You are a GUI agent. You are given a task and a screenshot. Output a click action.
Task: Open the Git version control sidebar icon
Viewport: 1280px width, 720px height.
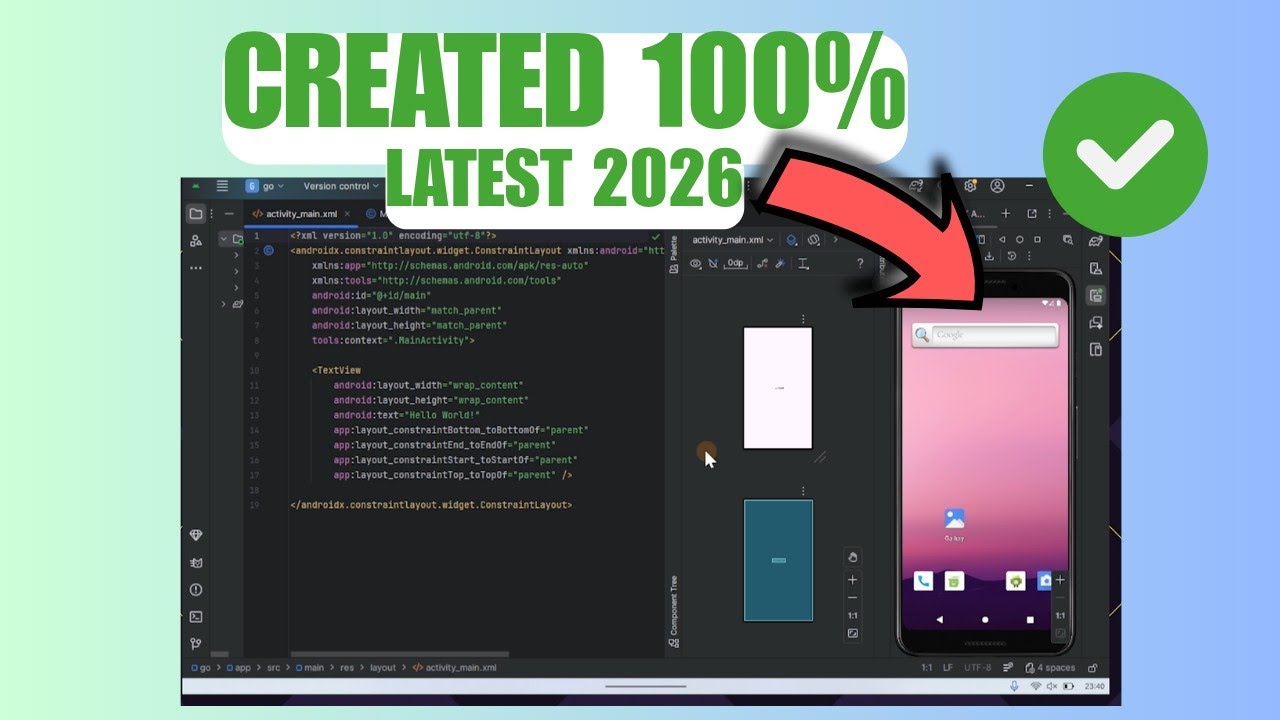(196, 644)
